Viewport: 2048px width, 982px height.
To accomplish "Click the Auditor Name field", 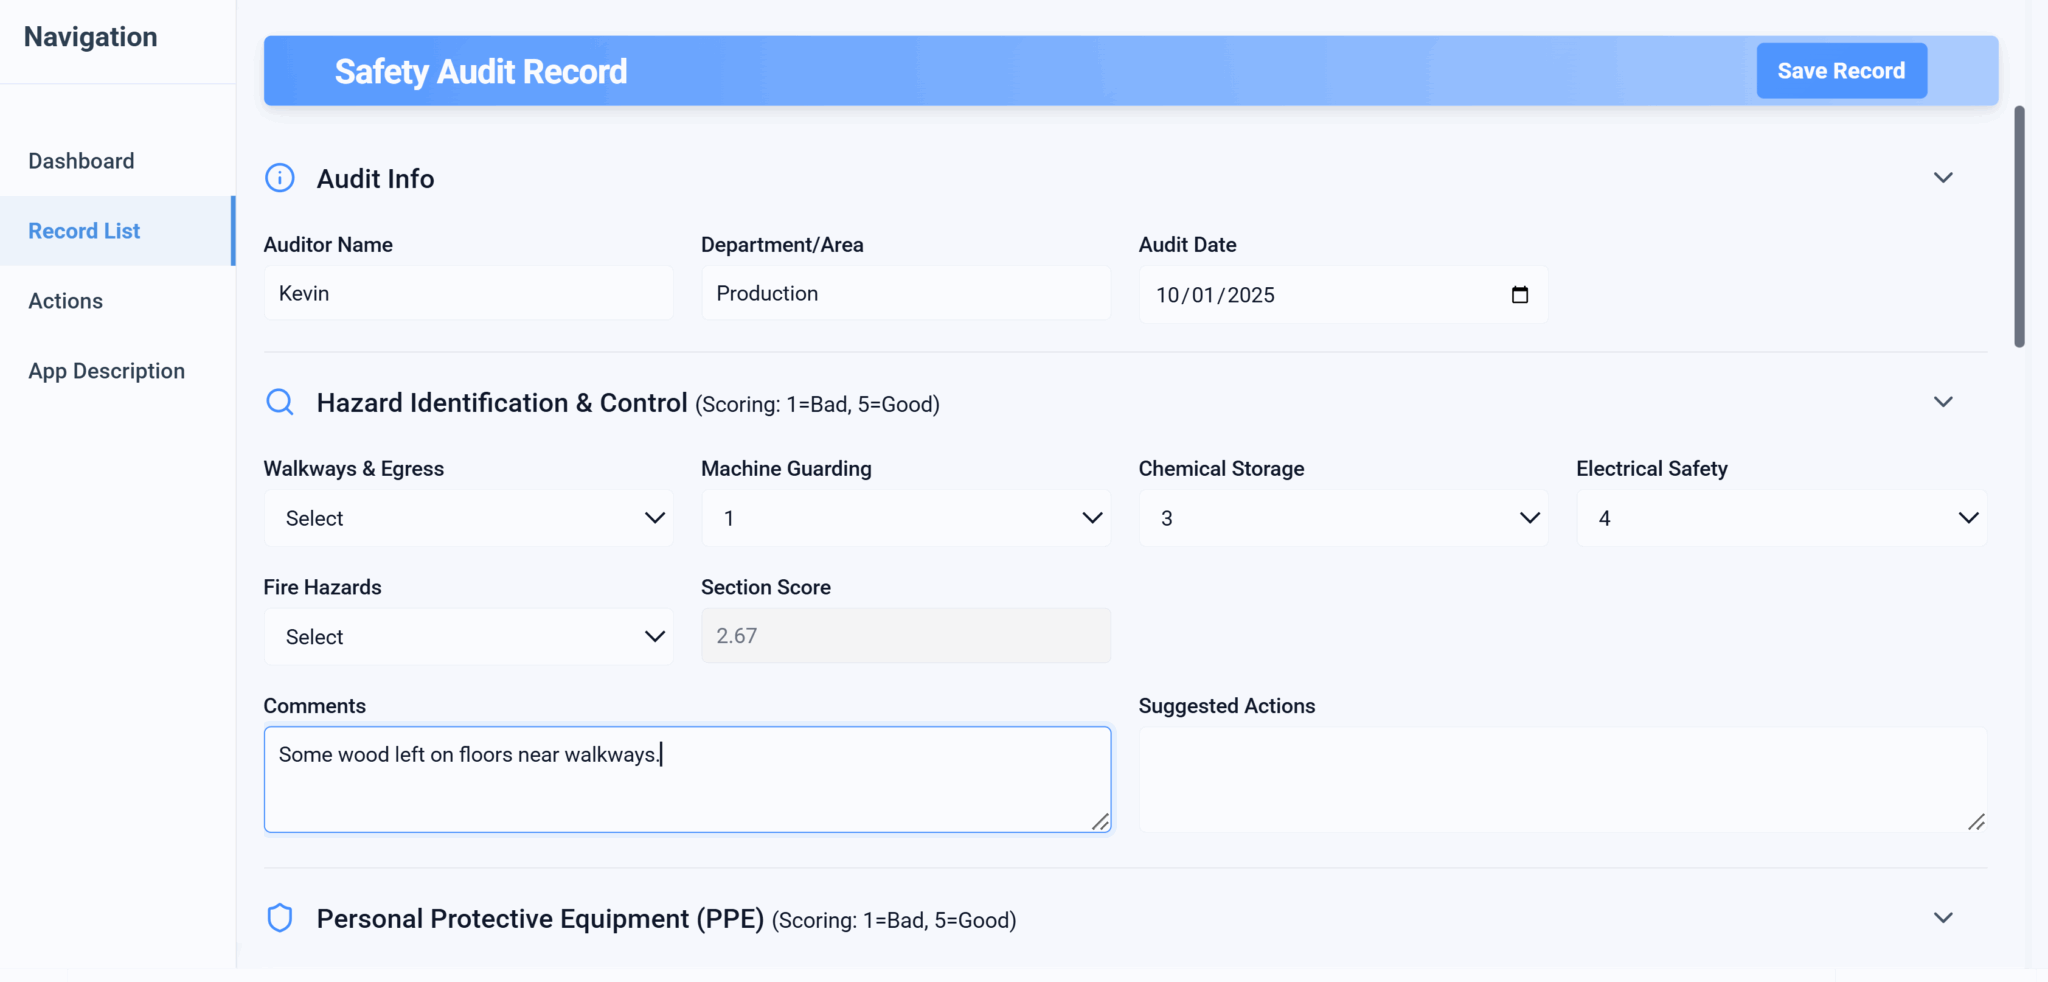I will tap(468, 293).
